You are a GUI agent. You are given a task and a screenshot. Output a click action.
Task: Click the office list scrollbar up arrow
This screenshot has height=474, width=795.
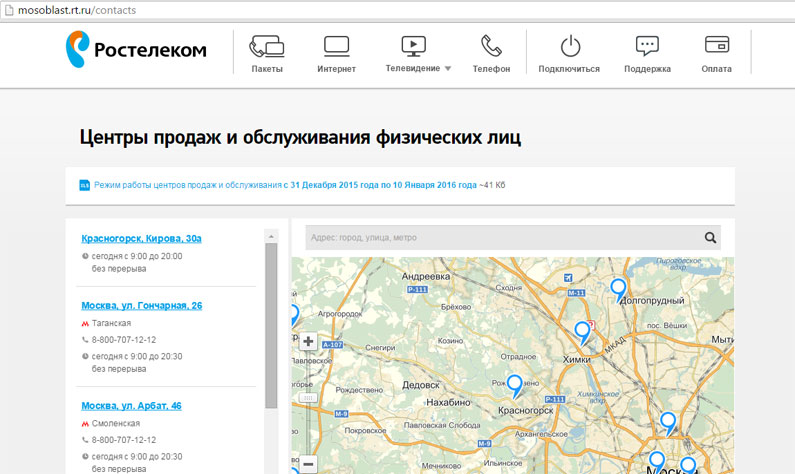(270, 236)
